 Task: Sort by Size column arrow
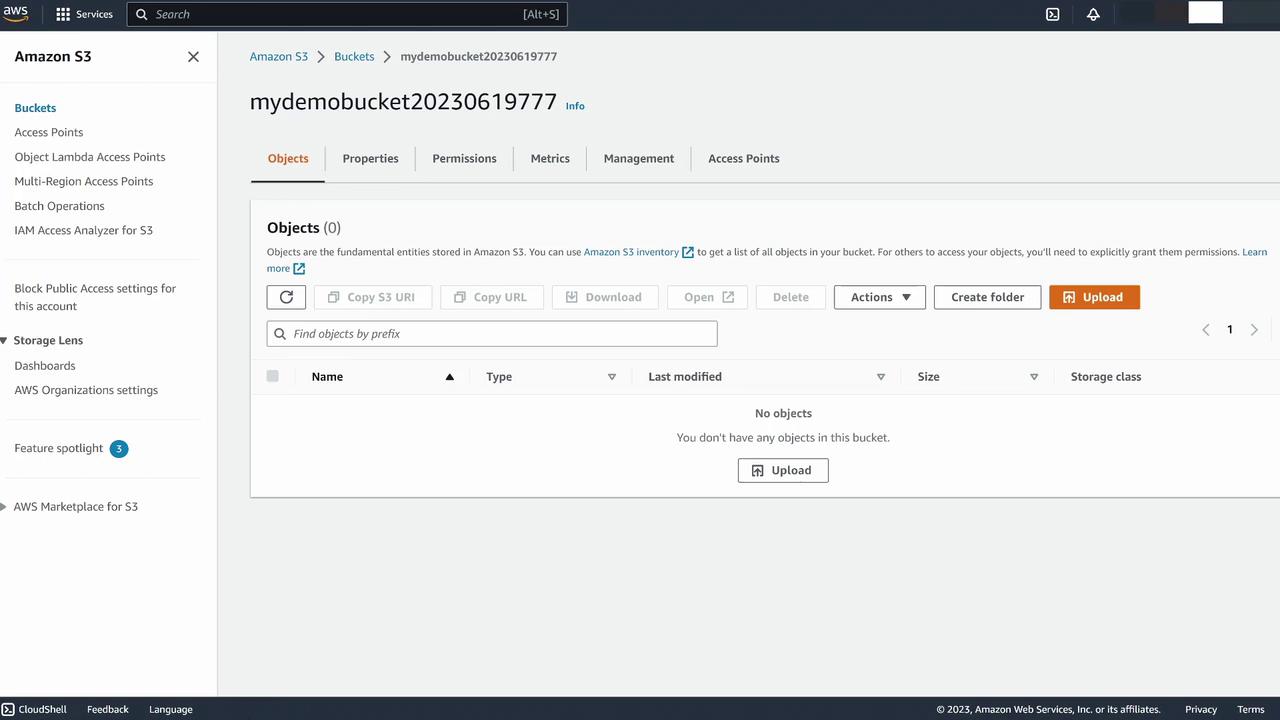pyautogui.click(x=1034, y=377)
